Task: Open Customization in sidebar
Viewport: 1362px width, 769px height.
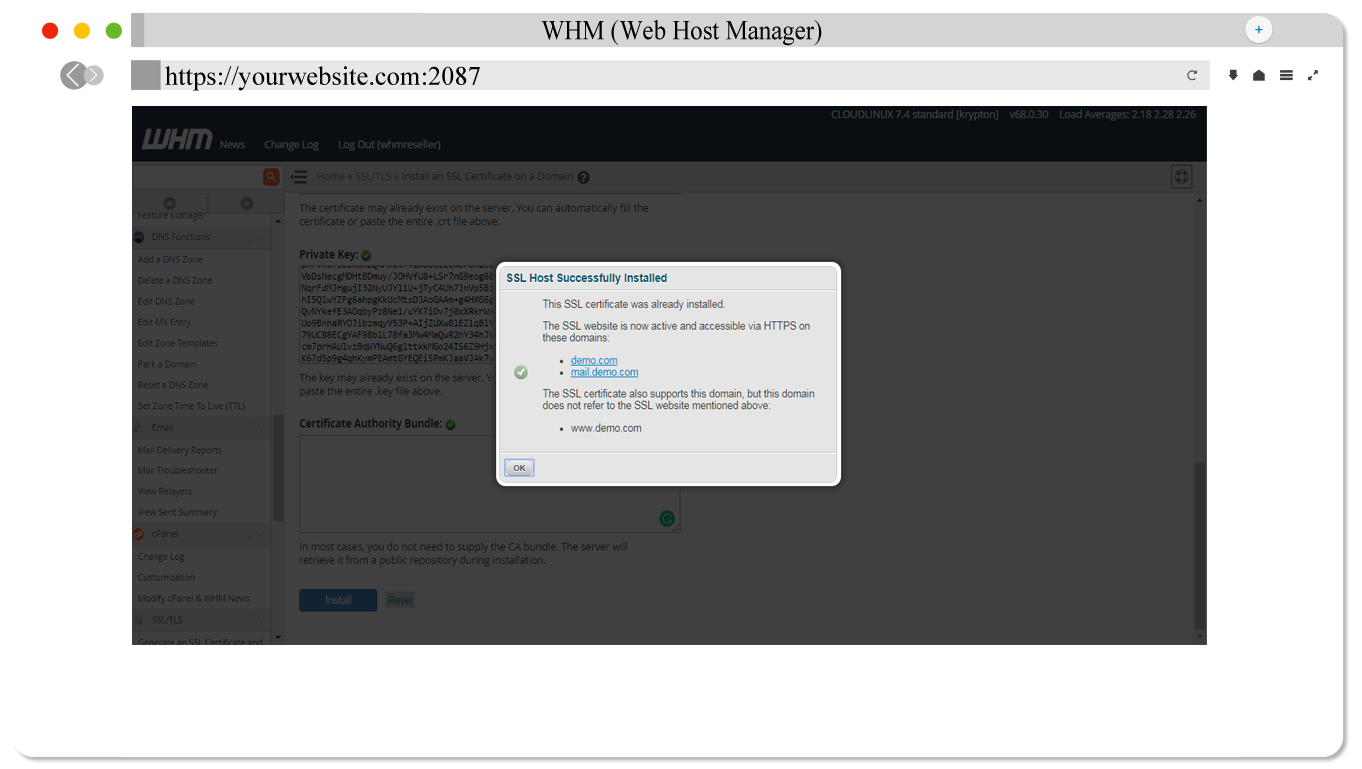Action: point(166,577)
